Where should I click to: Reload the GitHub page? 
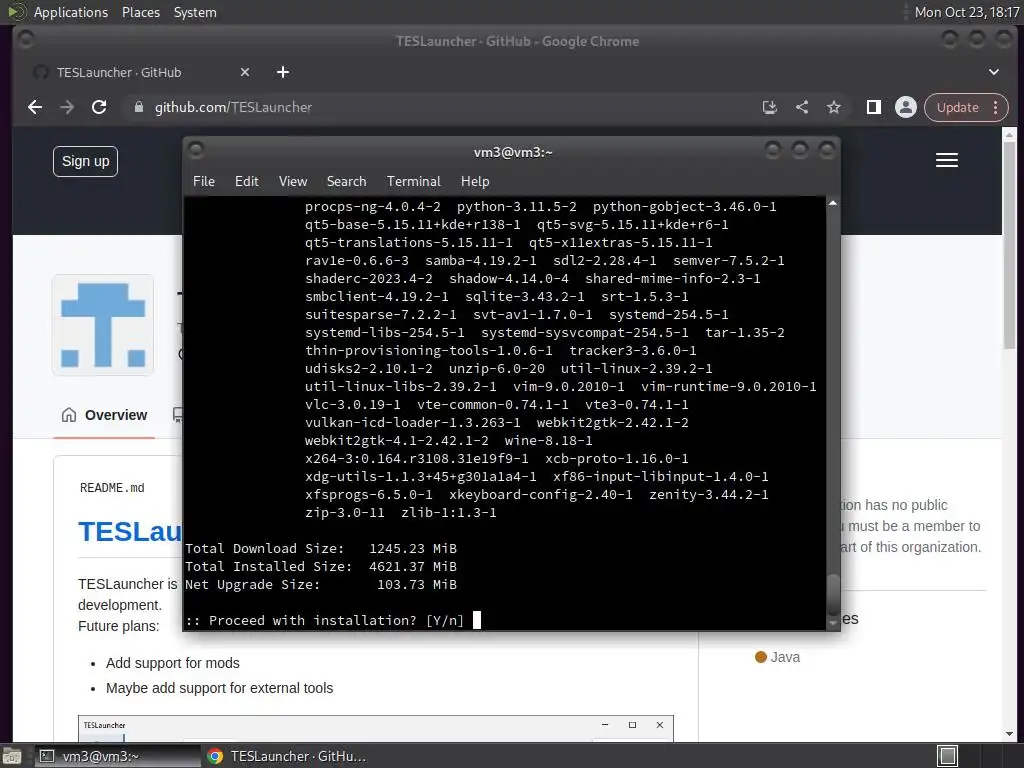[99, 107]
